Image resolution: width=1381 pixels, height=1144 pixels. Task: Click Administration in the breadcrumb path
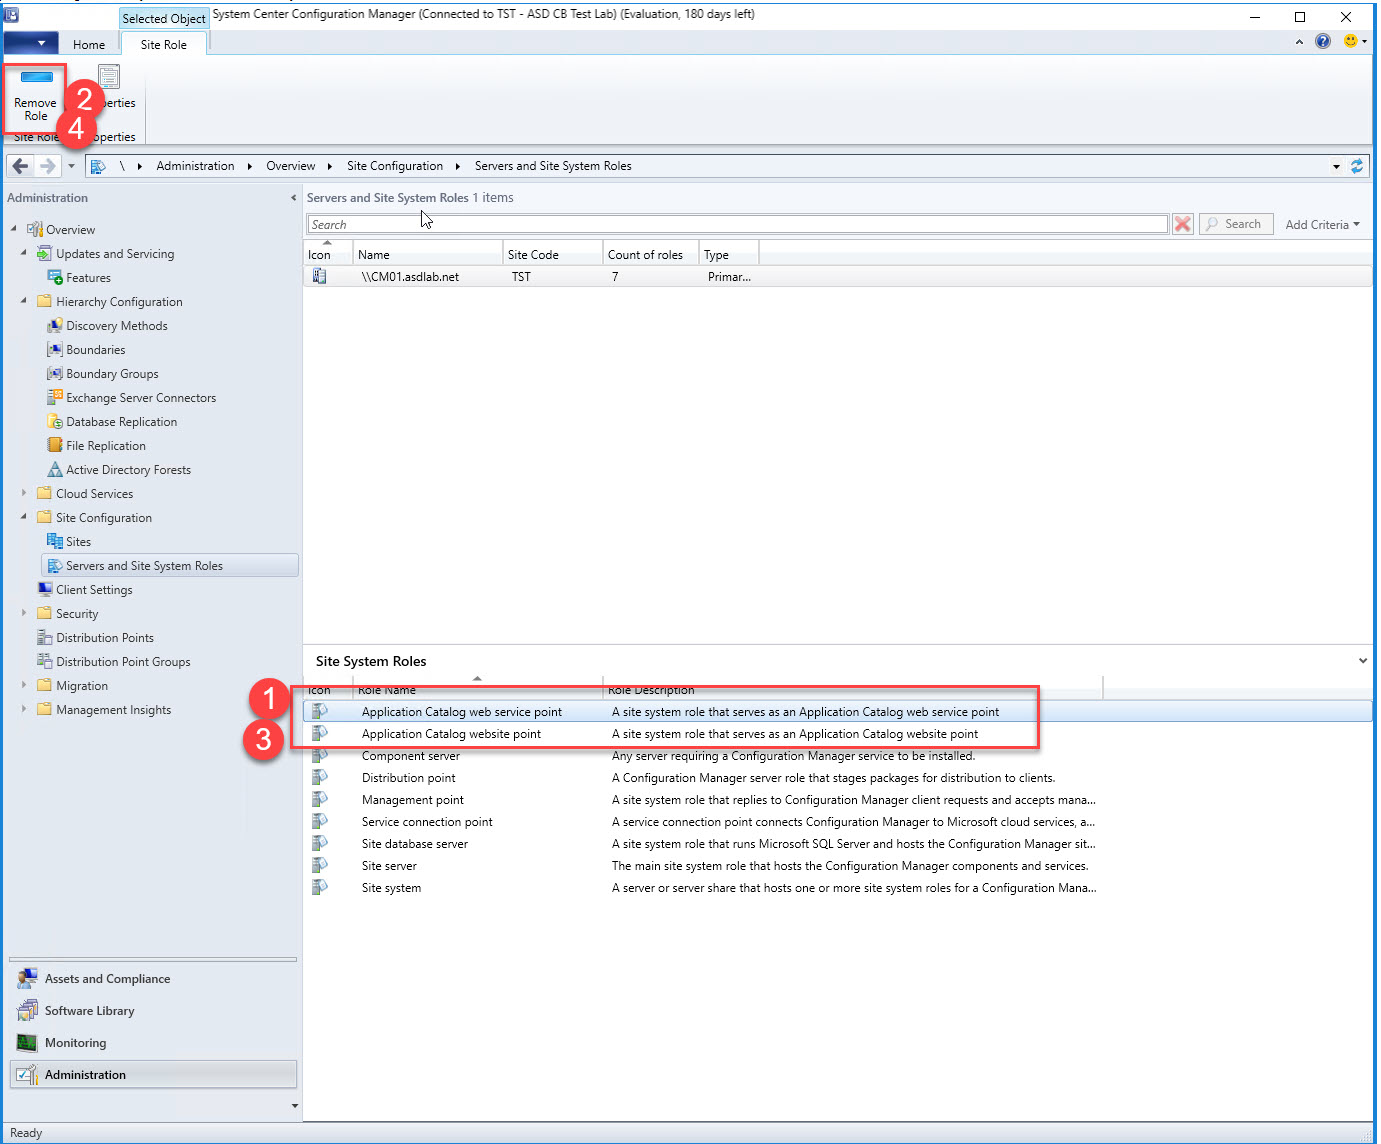[x=195, y=166]
